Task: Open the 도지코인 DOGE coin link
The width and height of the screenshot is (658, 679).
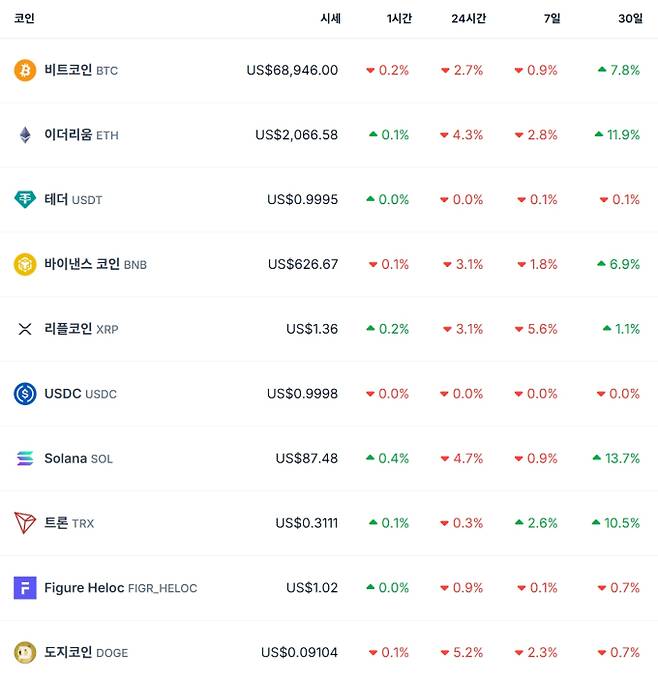Action: tap(85, 653)
